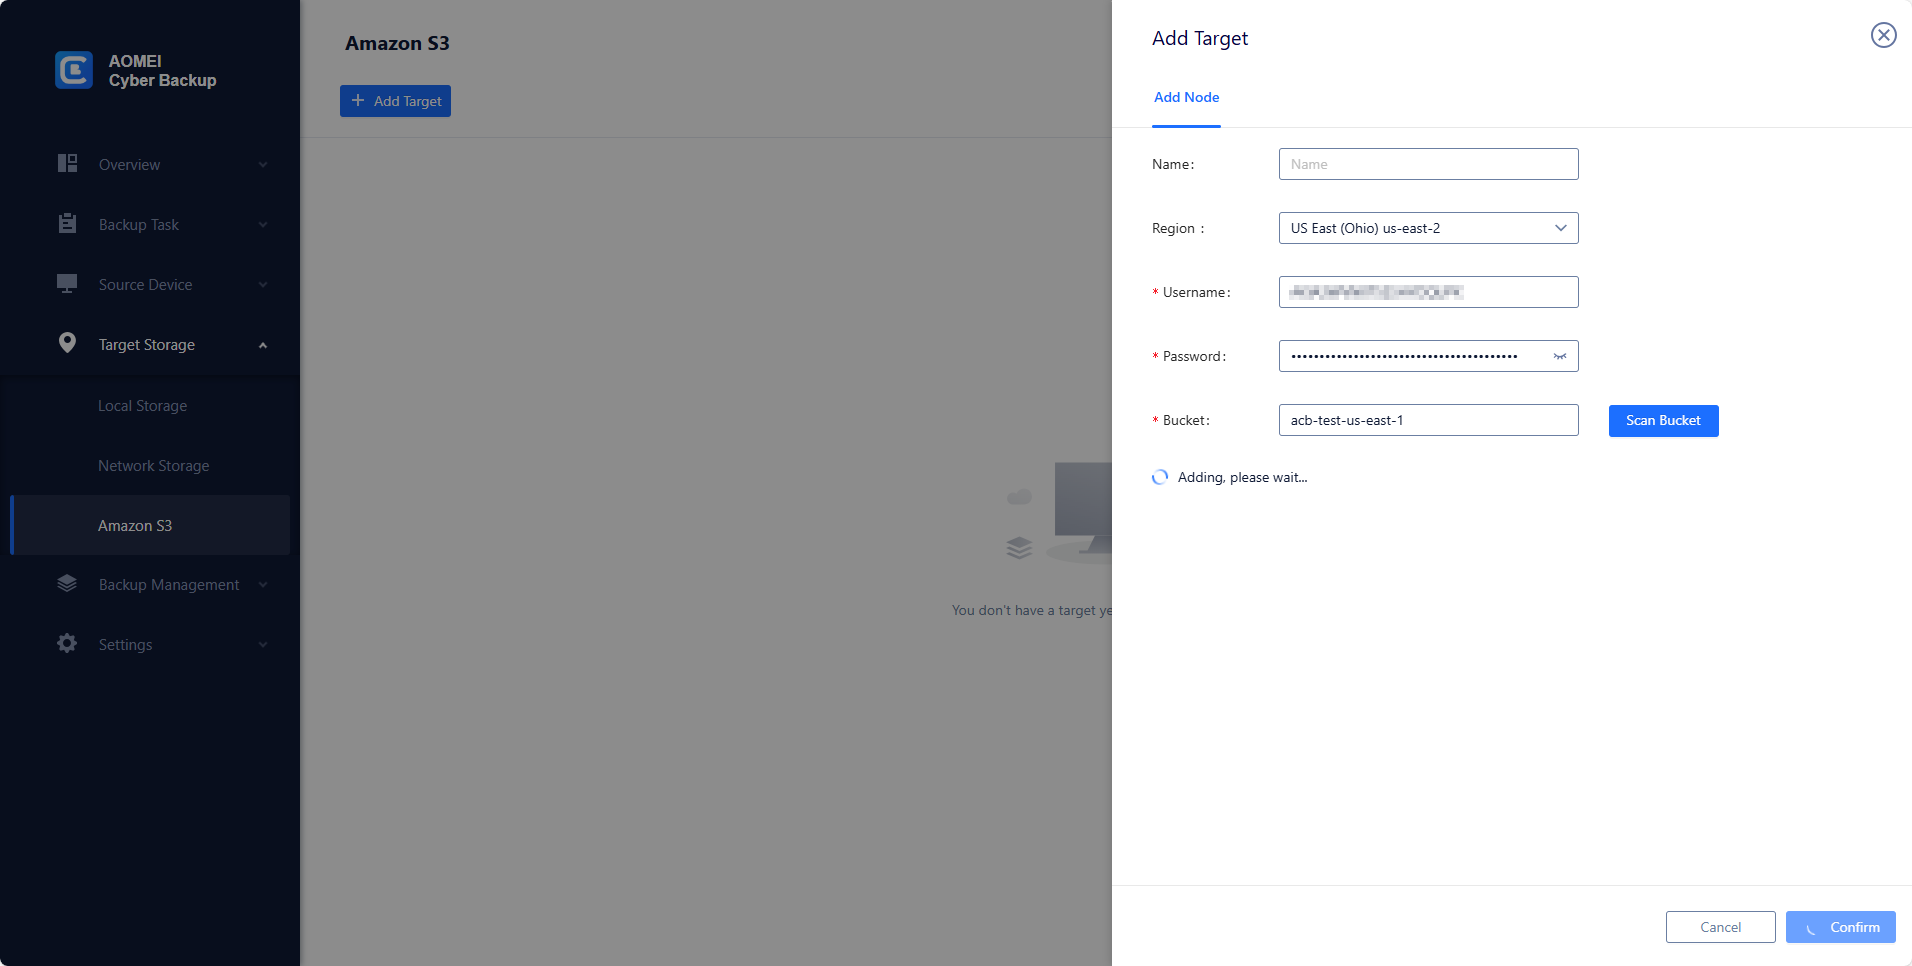This screenshot has height=966, width=1912.
Task: Click the plus icon on Add Target
Action: (x=358, y=100)
